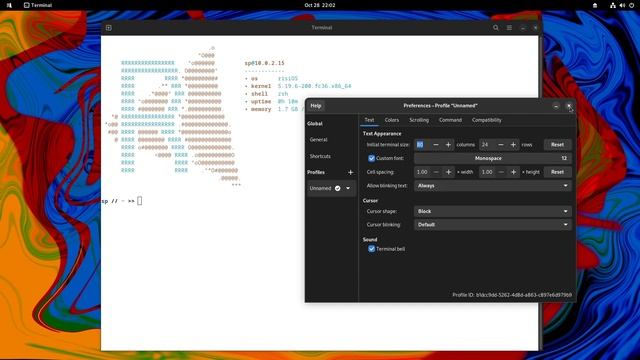Open the Allow blinking text dropdown
The width and height of the screenshot is (640, 360).
[x=493, y=186]
